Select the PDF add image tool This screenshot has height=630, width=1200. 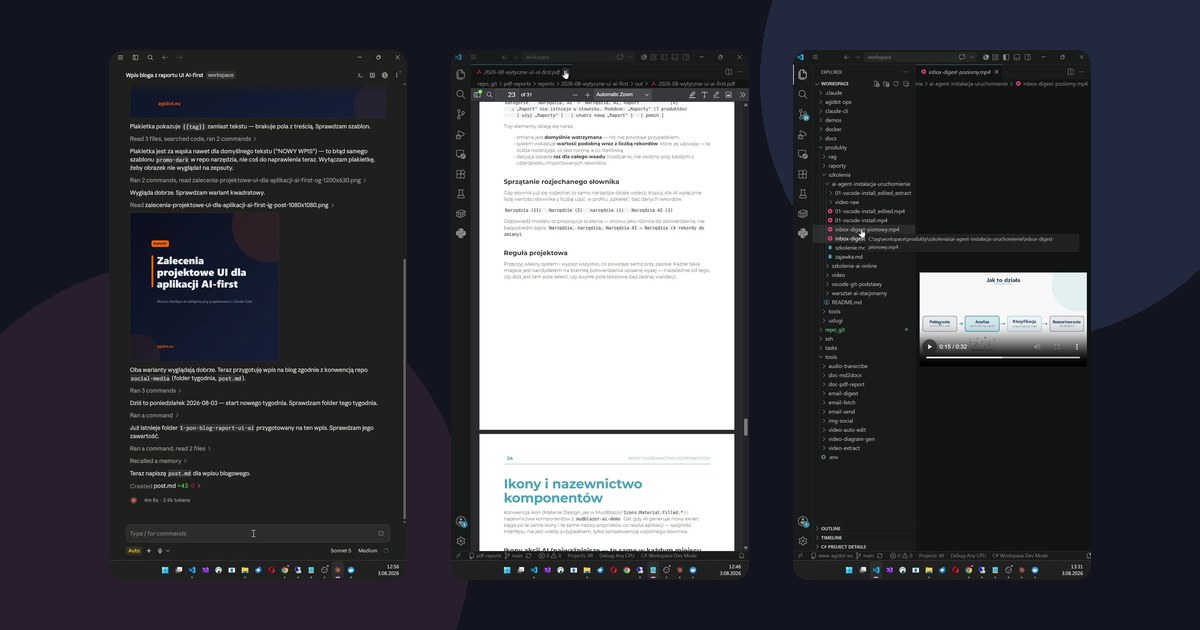(728, 94)
